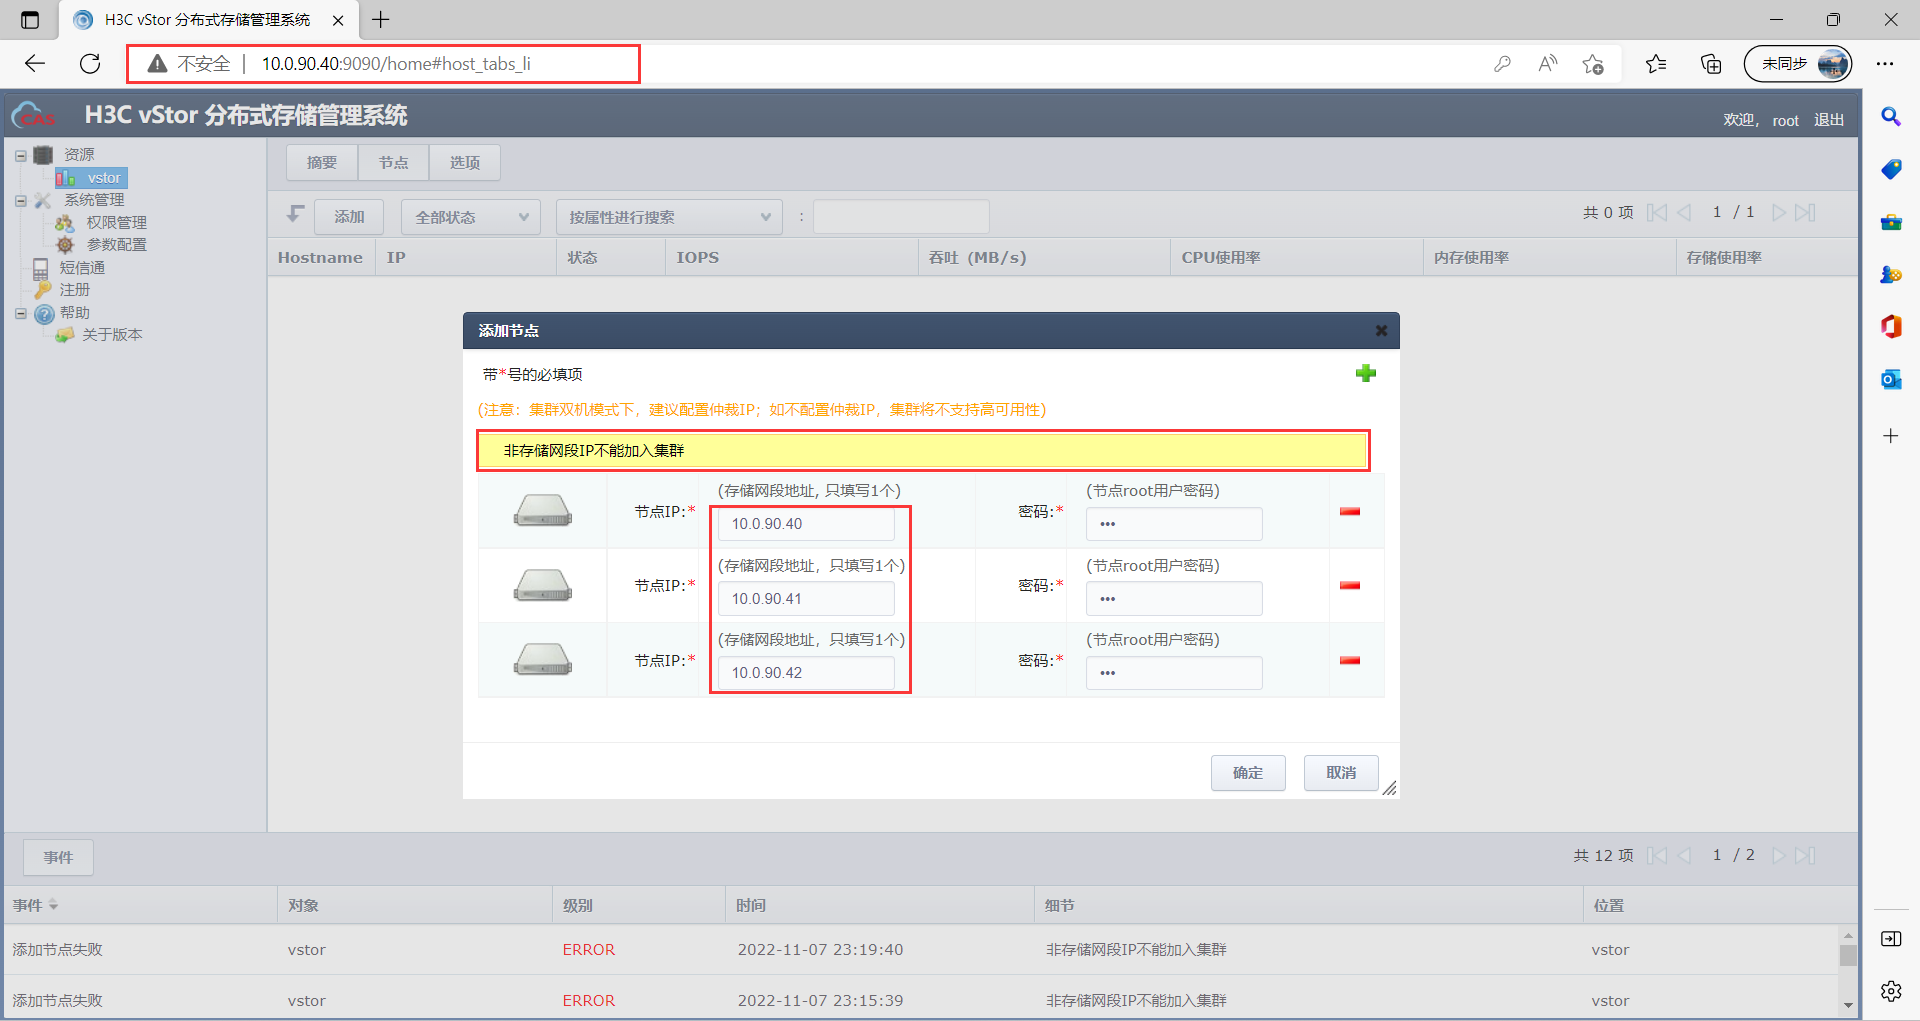
Task: Remove the 10.0.90.40 node row with its red minus
Action: (1350, 512)
